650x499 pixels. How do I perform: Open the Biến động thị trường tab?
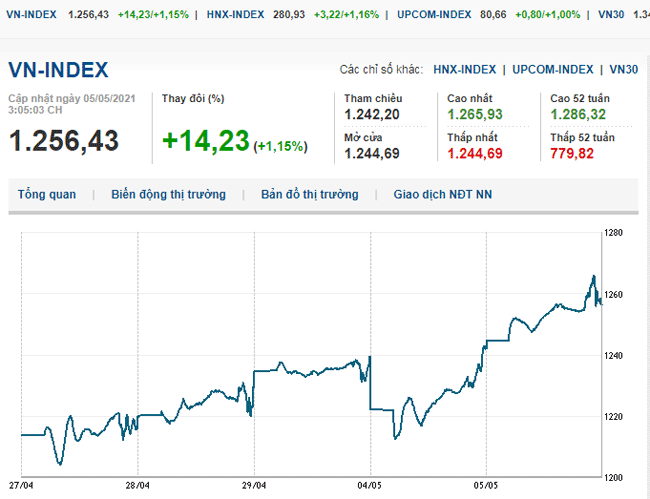point(168,194)
